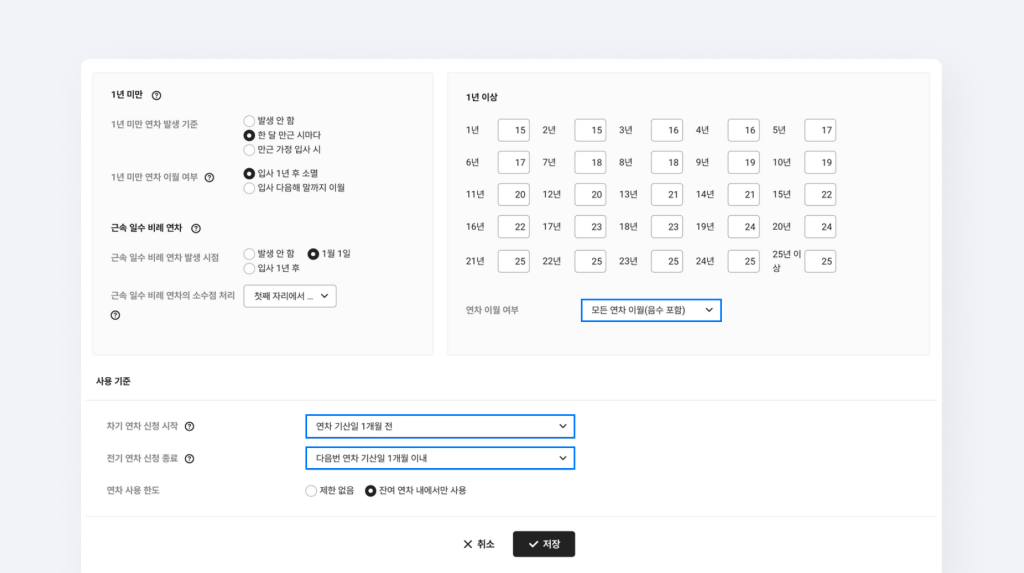Select 입사 1년 후 radio option
The image size is (1024, 573).
click(x=249, y=269)
